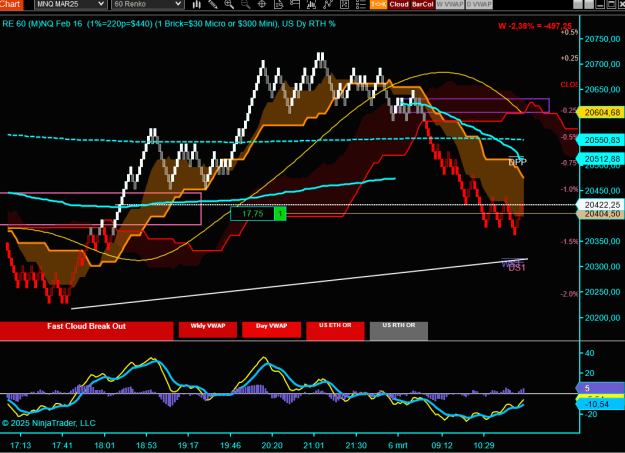The height and width of the screenshot is (453, 625).
Task: Toggle the D VWAP button
Action: pos(479,4)
